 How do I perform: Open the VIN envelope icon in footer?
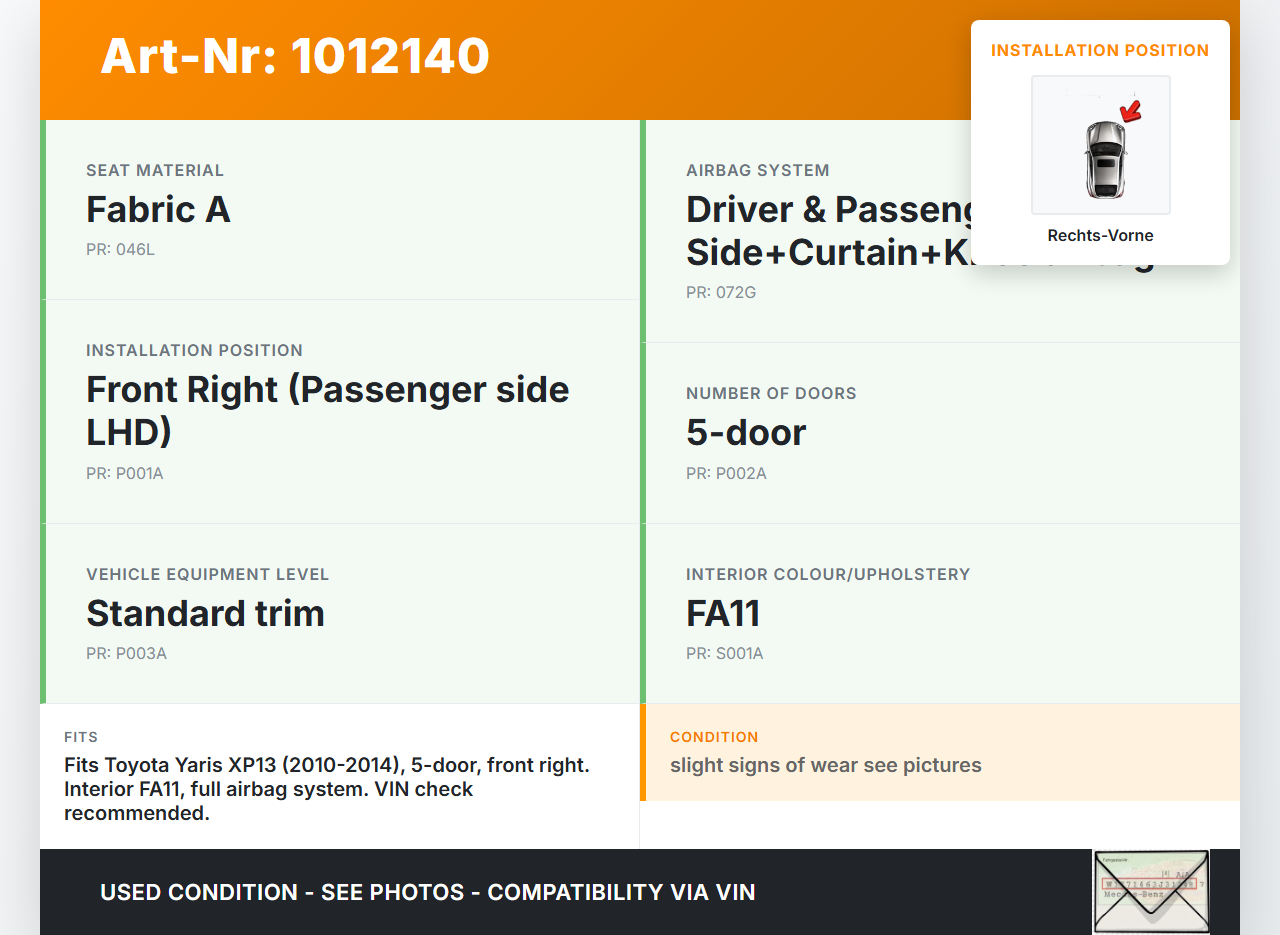pos(1150,890)
